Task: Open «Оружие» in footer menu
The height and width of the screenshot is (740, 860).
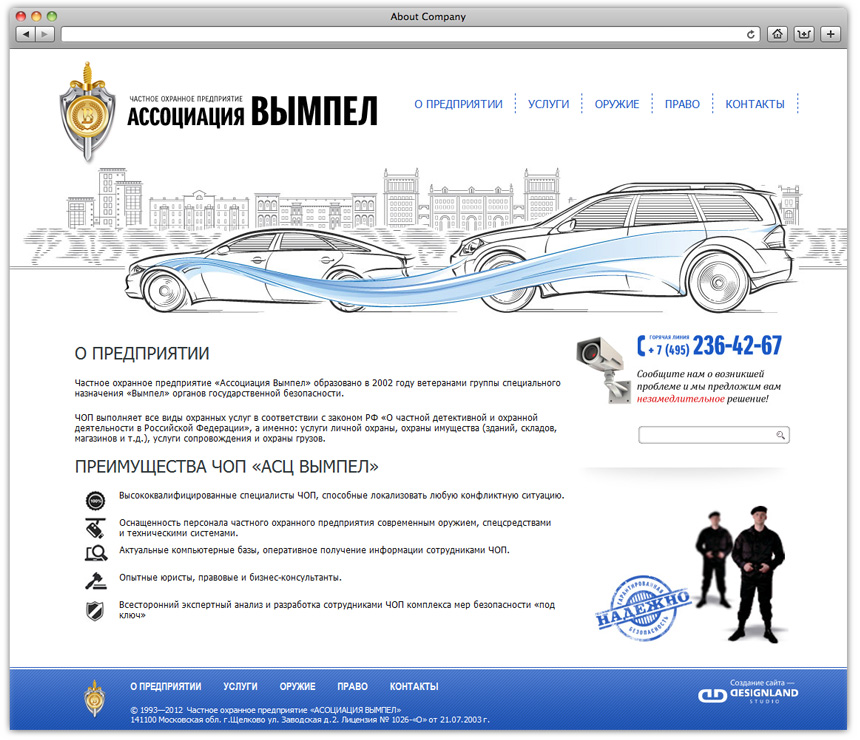Action: tap(297, 687)
